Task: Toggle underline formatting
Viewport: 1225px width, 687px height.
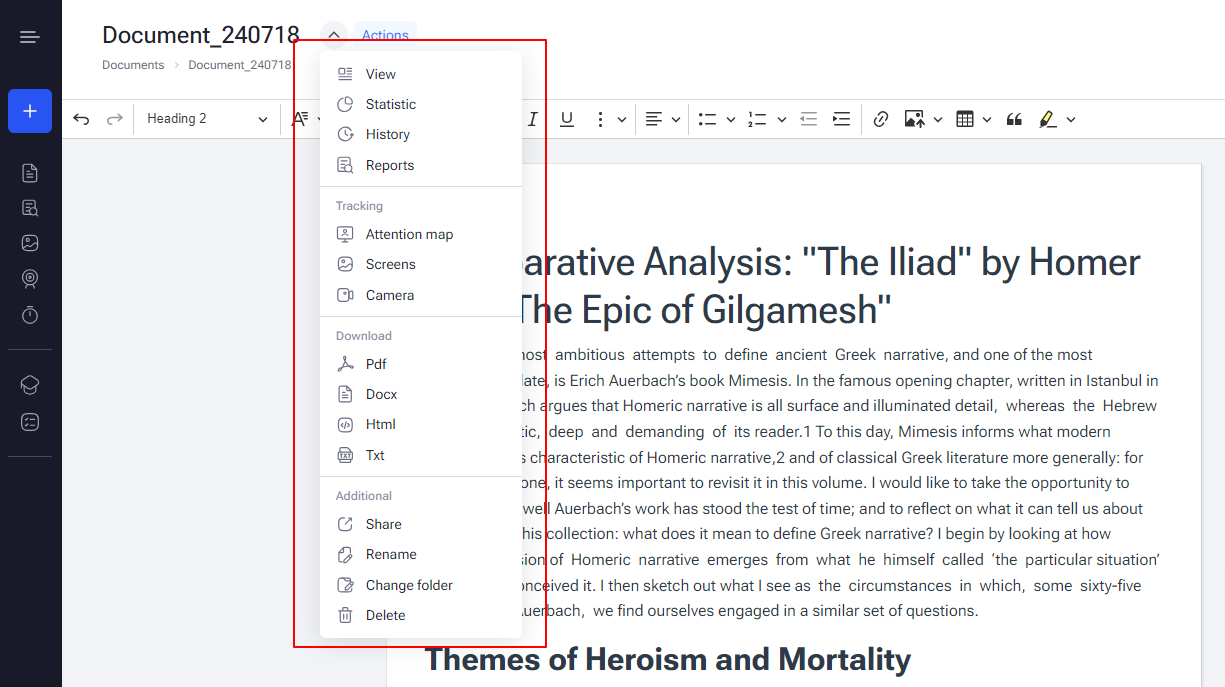Action: point(567,119)
